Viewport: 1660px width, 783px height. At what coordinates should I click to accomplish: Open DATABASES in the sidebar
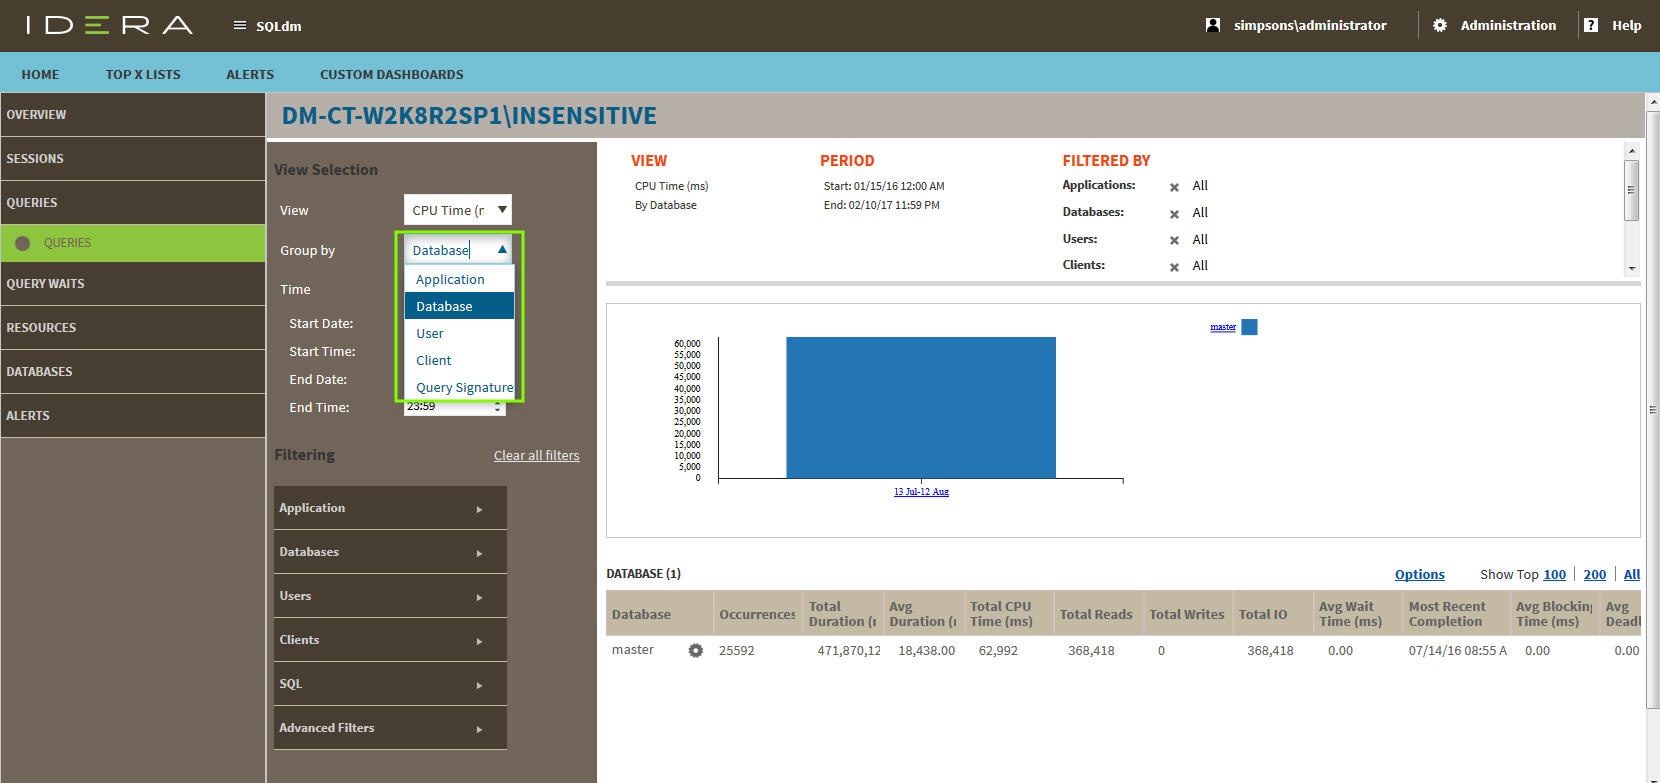[x=133, y=372]
